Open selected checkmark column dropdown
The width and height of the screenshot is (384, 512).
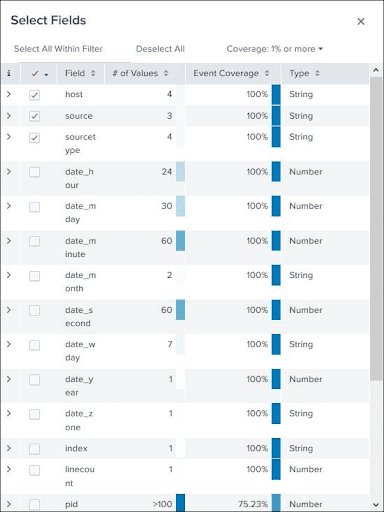[x=46, y=74]
